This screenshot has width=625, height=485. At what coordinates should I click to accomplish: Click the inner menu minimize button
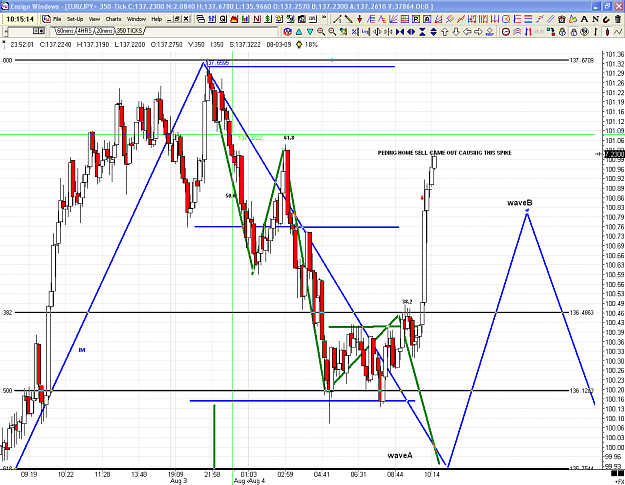point(169,19)
